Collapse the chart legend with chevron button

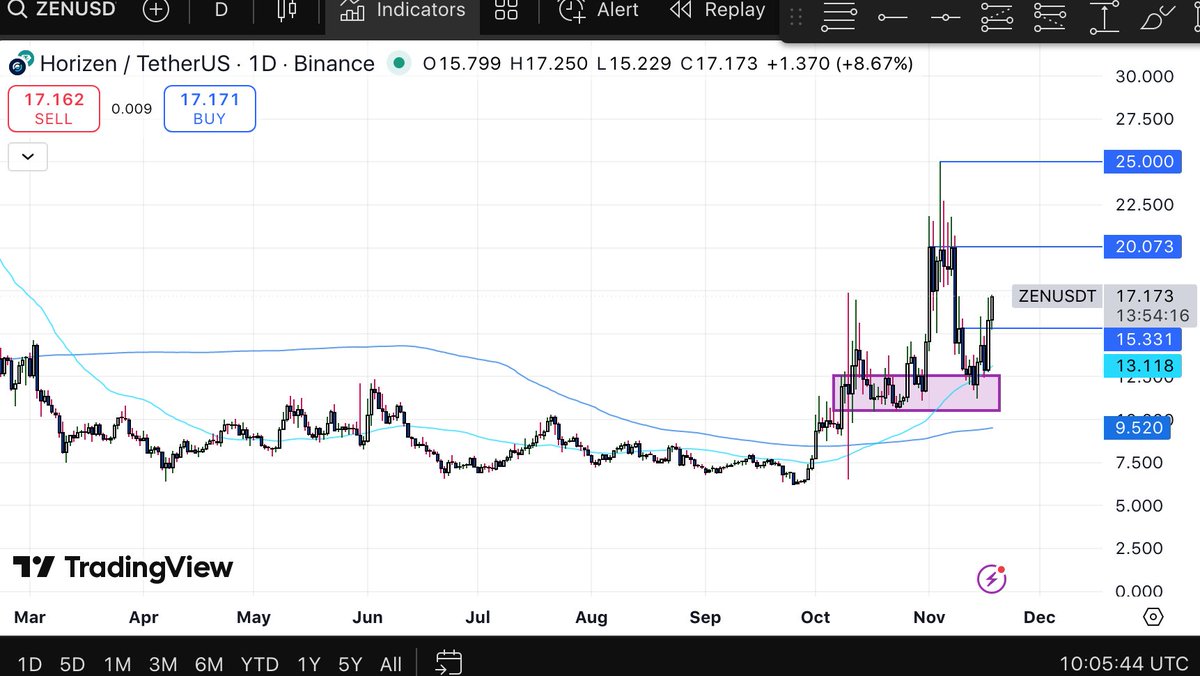pyautogui.click(x=27, y=157)
